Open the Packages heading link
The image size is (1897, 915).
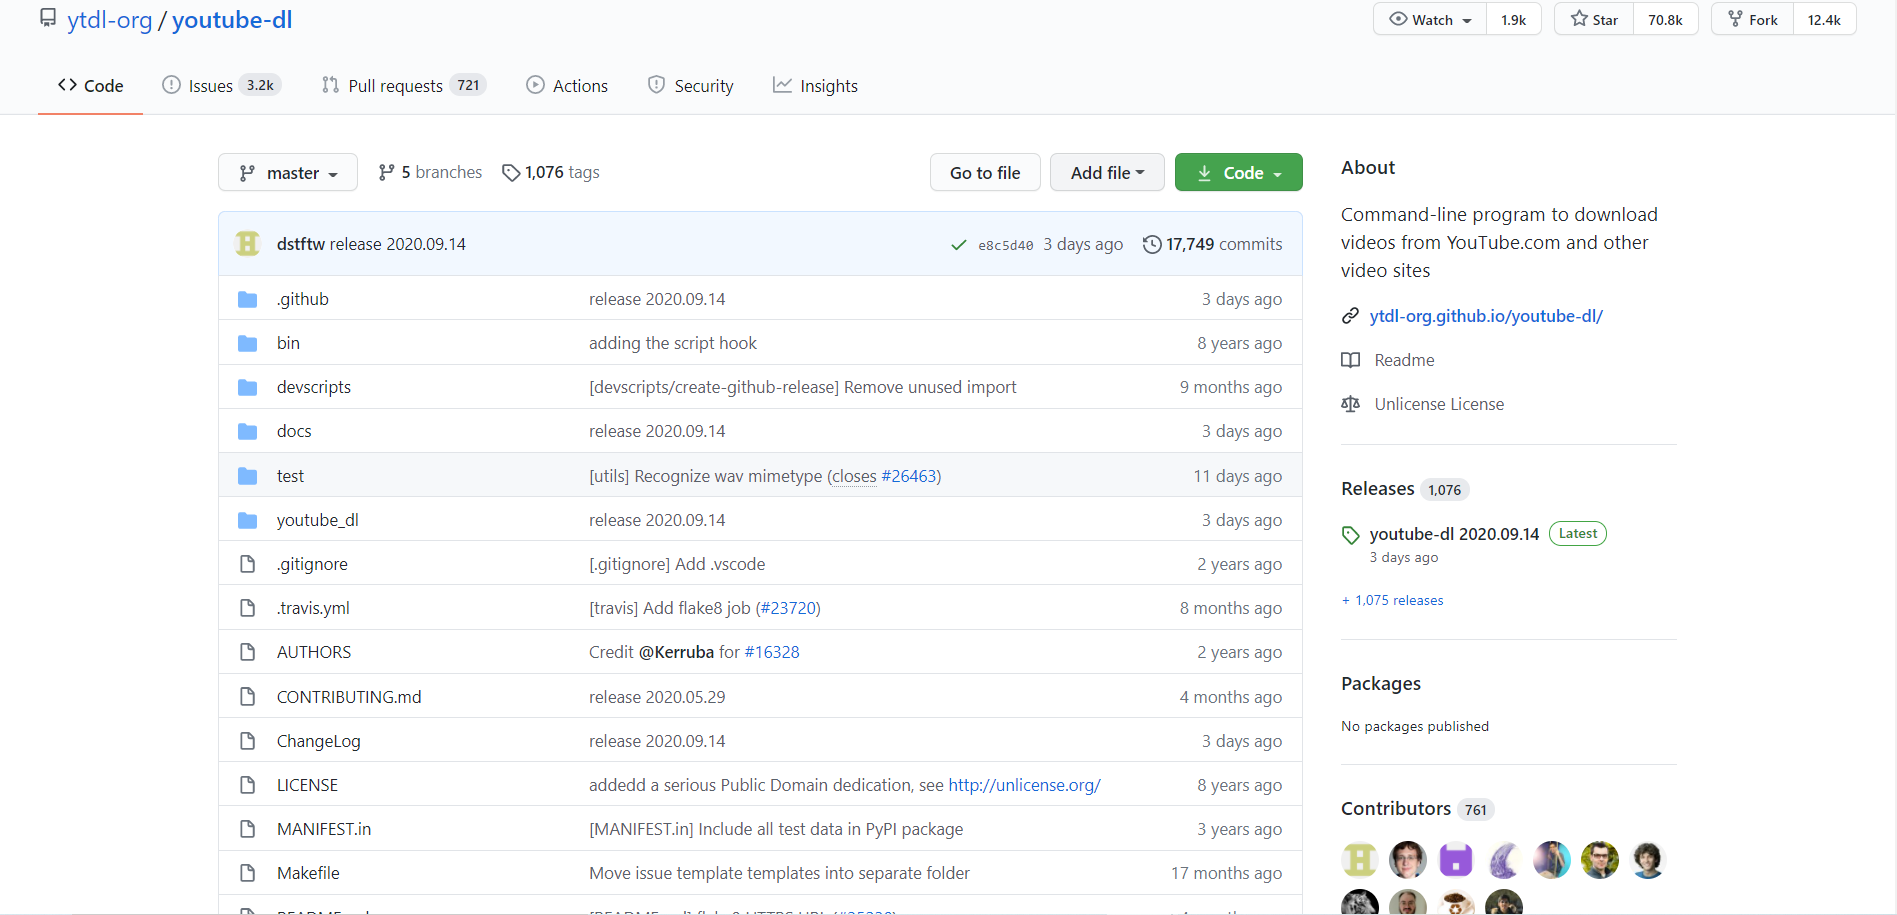(x=1380, y=683)
